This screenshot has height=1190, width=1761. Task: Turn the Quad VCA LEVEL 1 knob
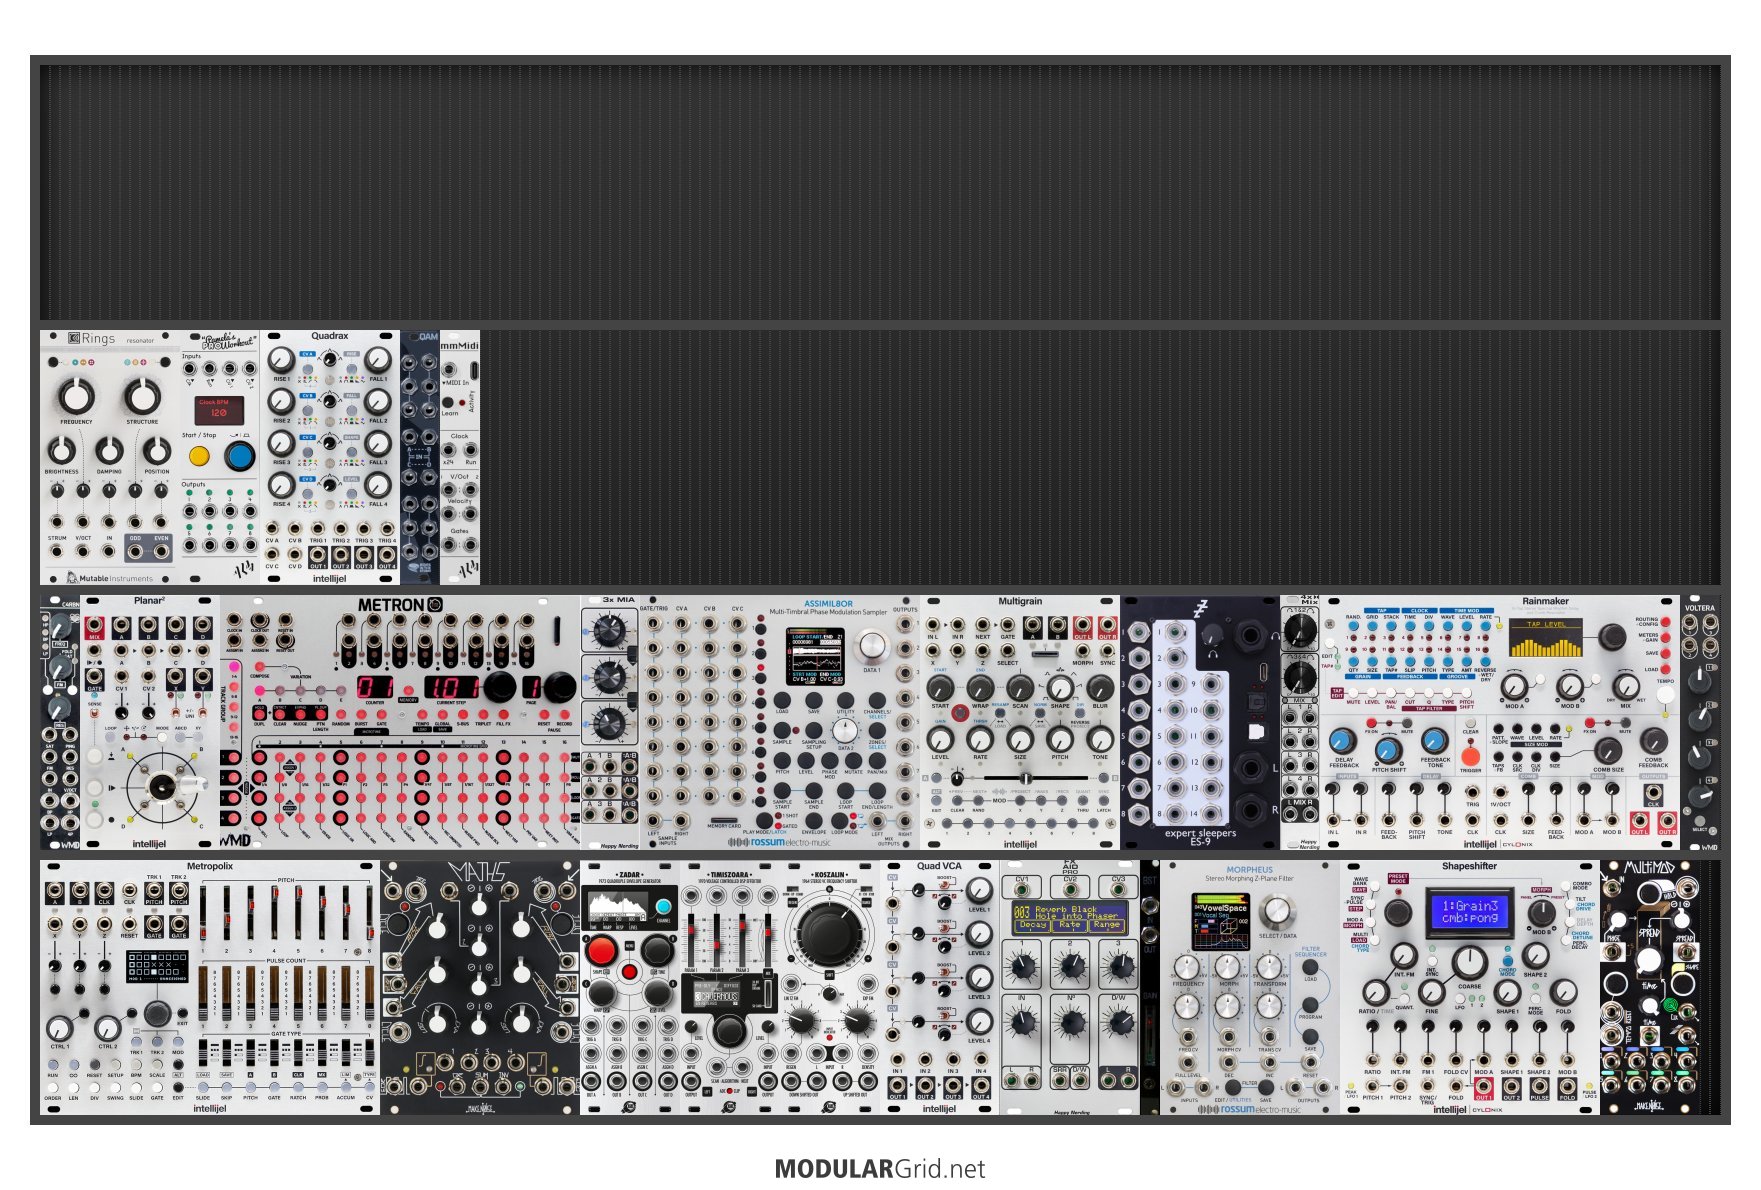click(979, 890)
